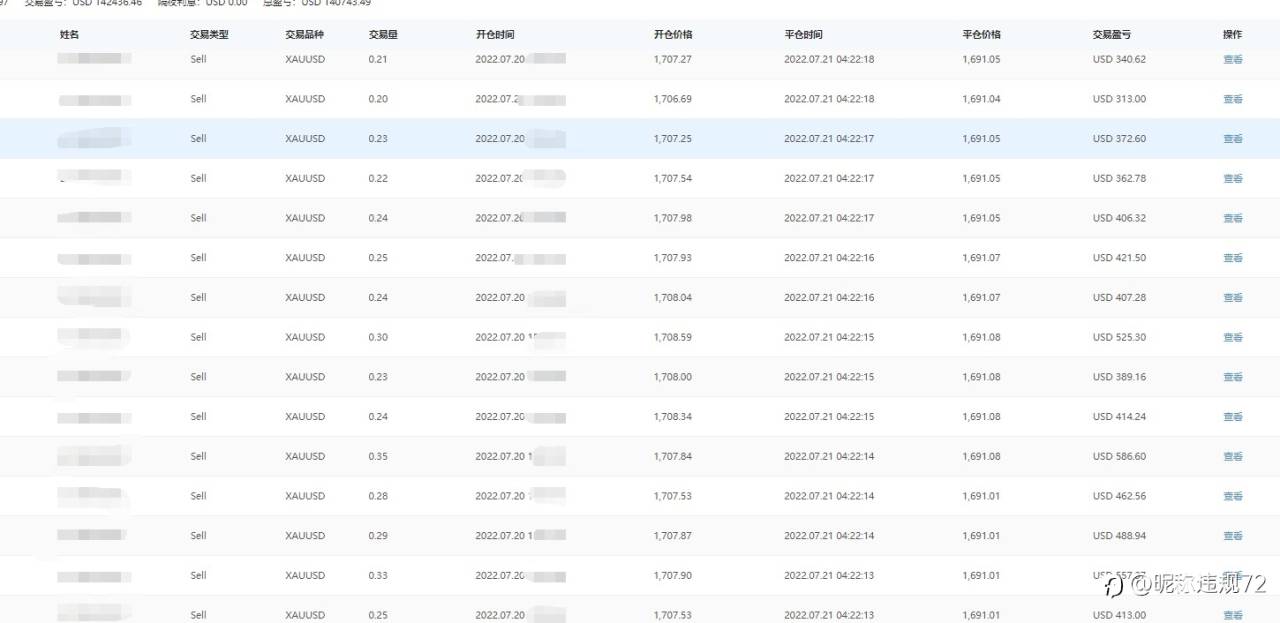This screenshot has height=623, width=1280.
Task: Click the trade volume 0.29
Action: (x=378, y=535)
